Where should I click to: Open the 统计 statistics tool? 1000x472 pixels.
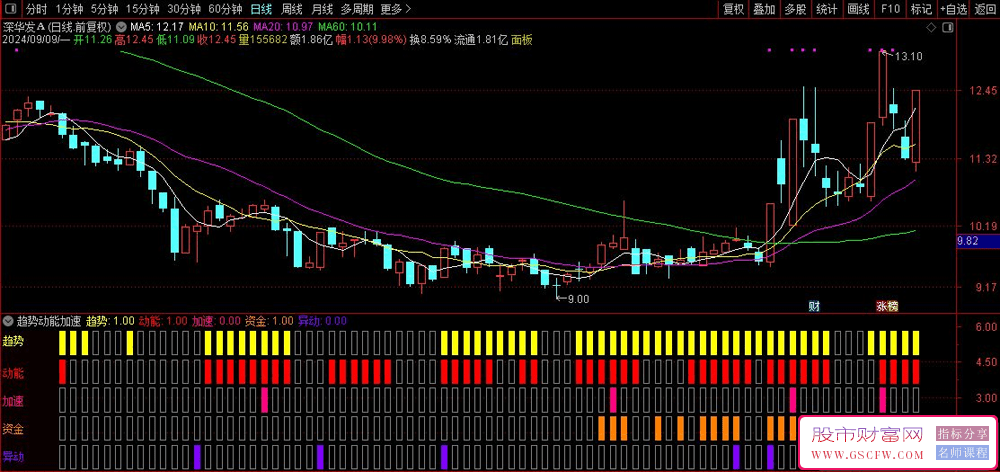827,9
